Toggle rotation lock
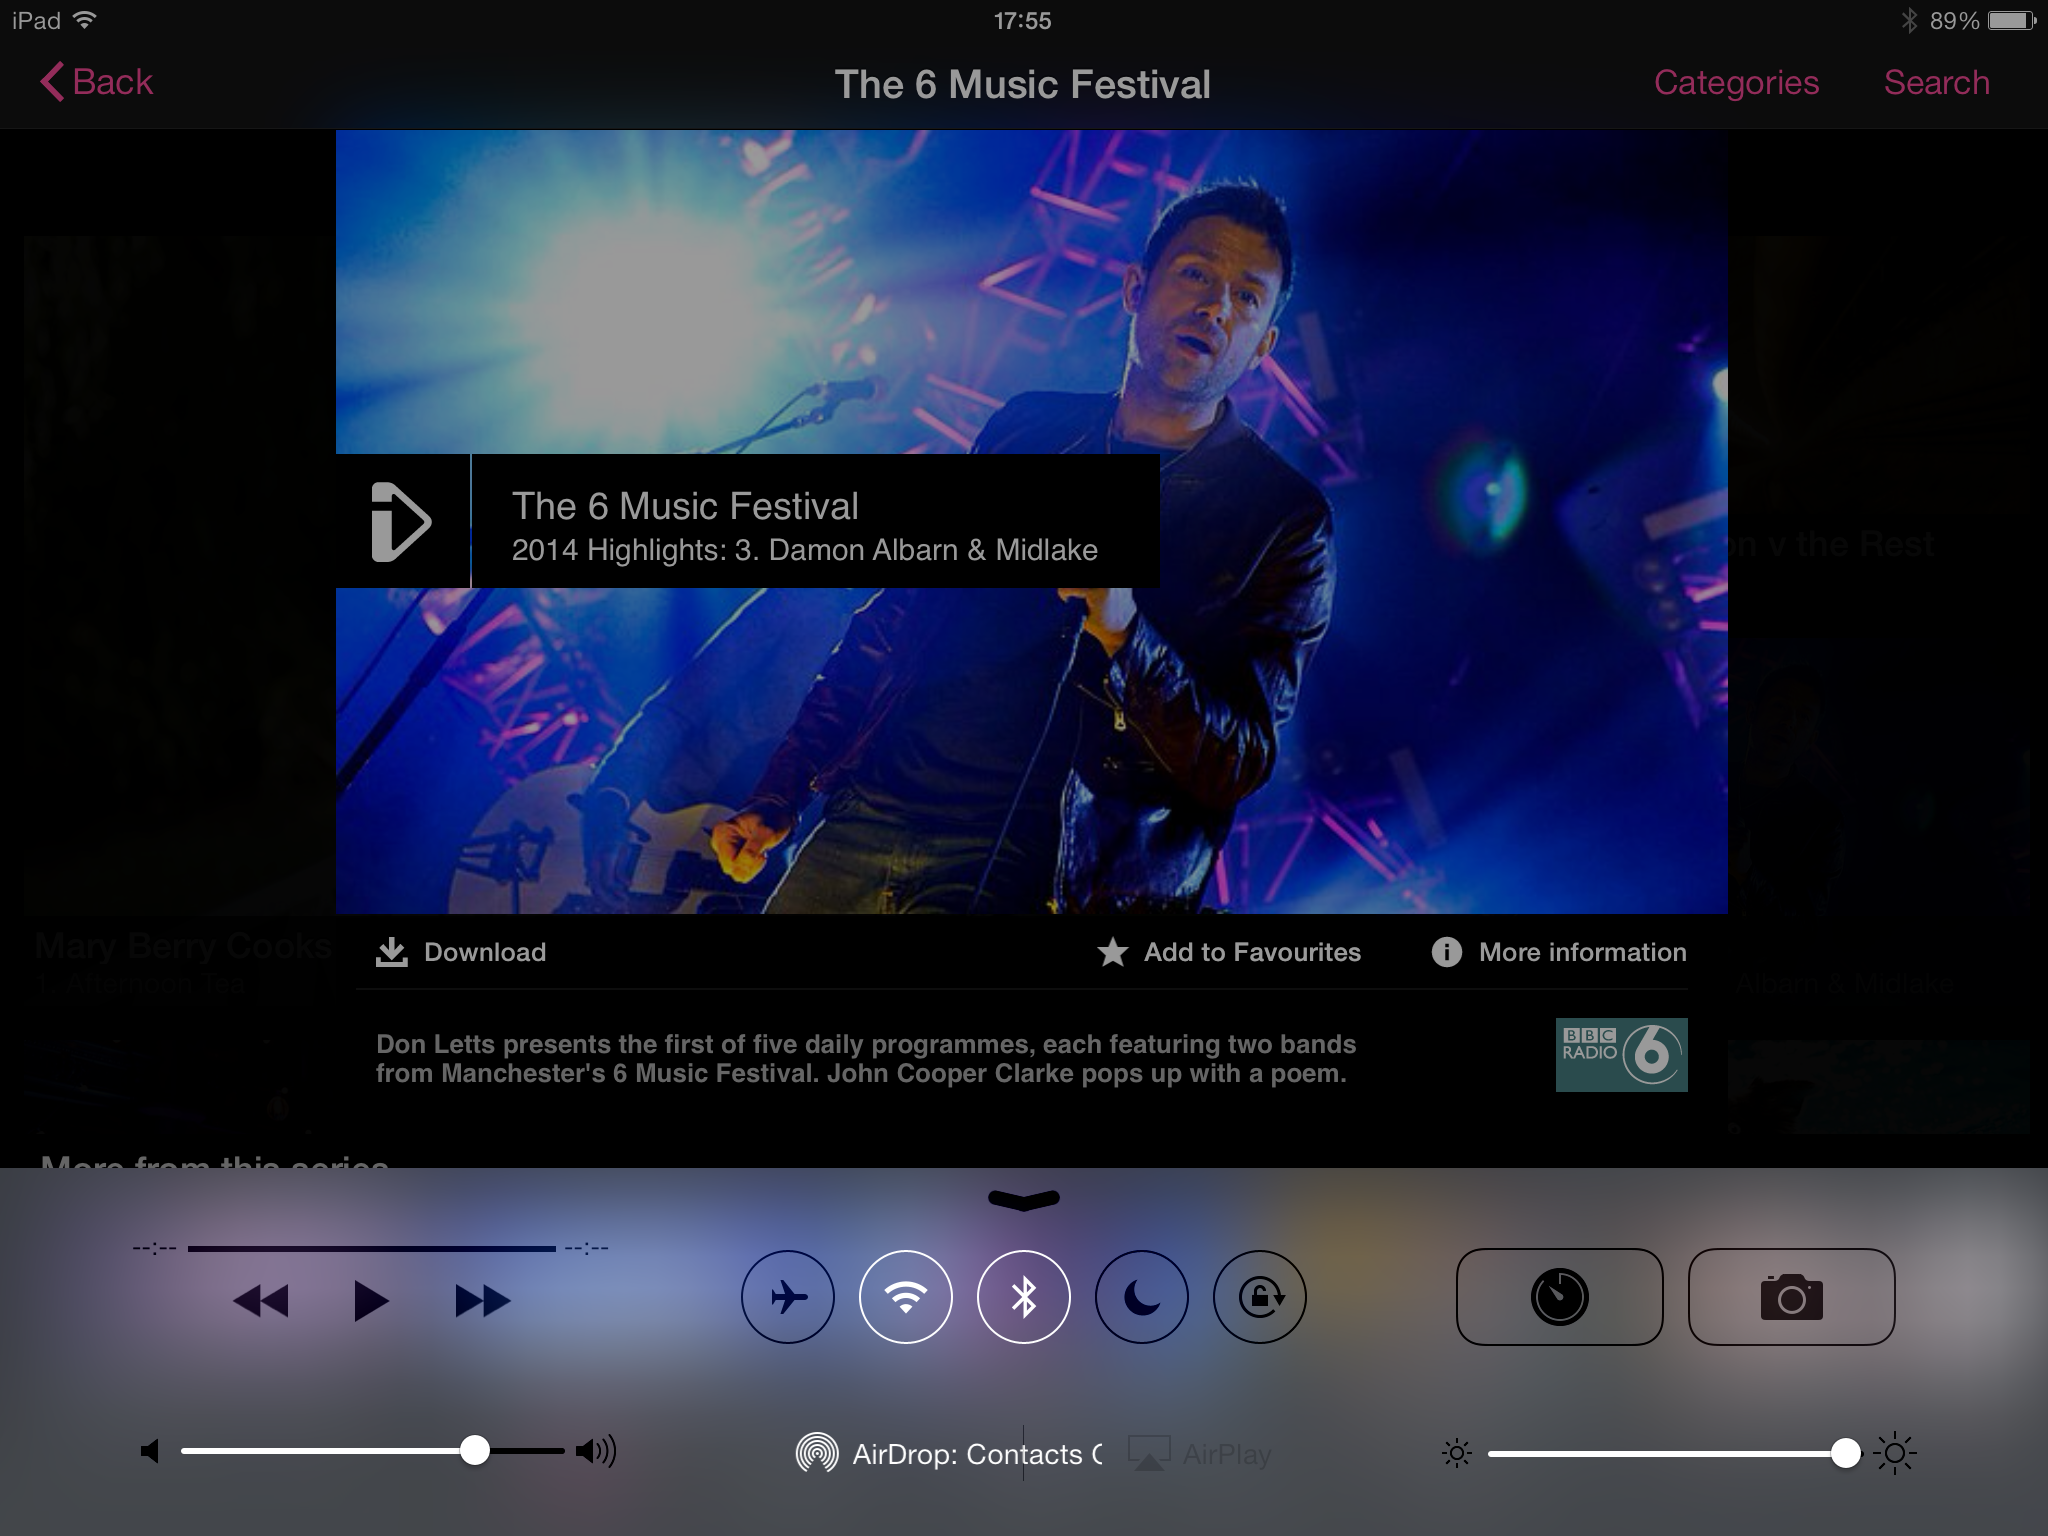The image size is (2048, 1536). 1260,1297
